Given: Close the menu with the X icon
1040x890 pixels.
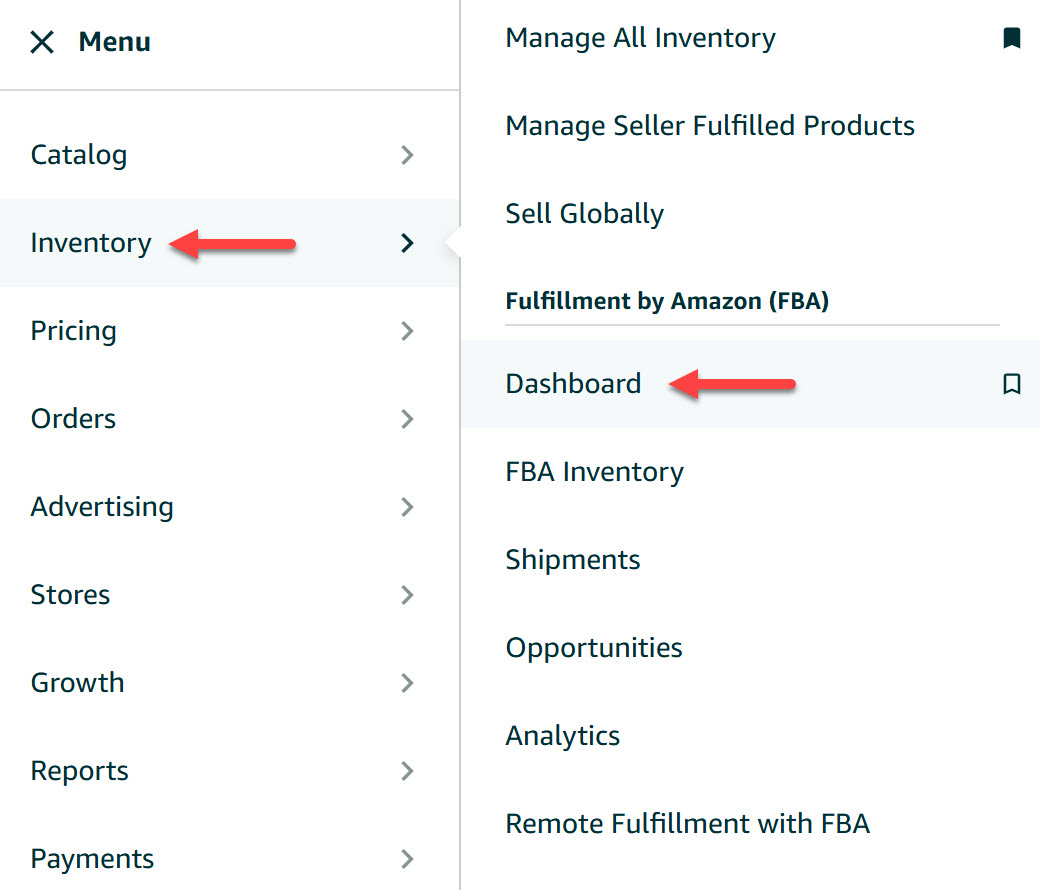Looking at the screenshot, I should [42, 42].
